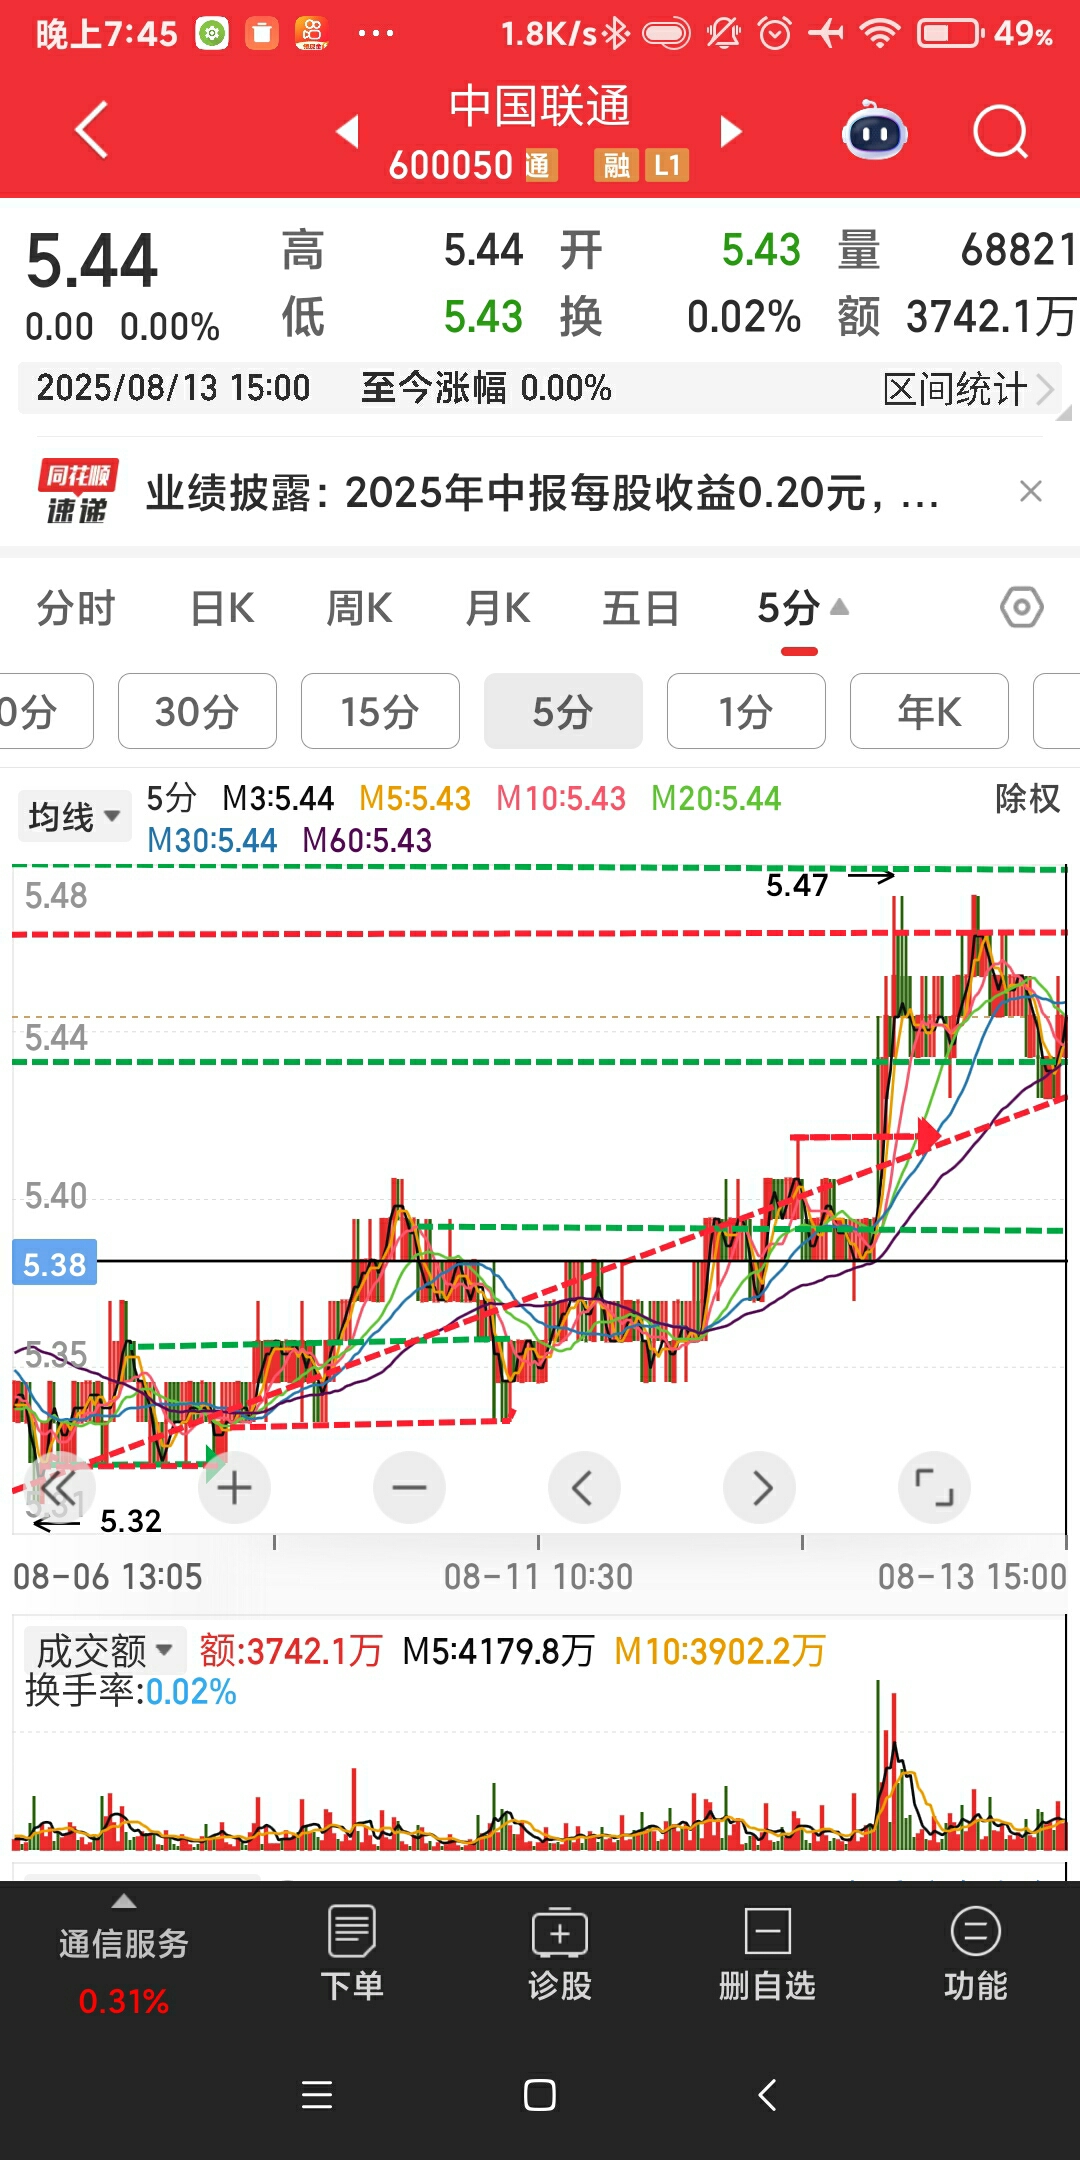This screenshot has width=1080, height=2160.
Task: Tap Android back navigation button
Action: coord(767,2094)
